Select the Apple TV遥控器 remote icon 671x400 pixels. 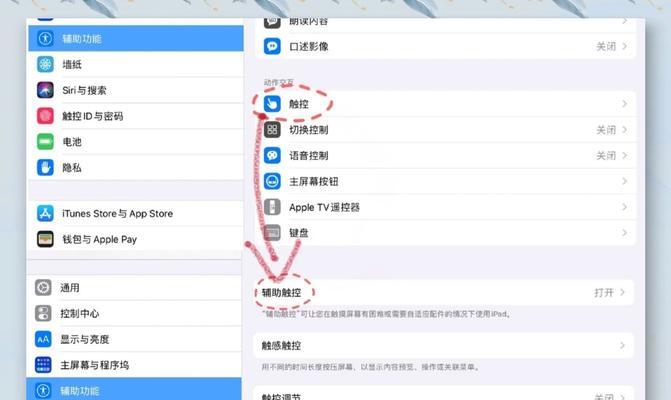pyautogui.click(x=272, y=207)
